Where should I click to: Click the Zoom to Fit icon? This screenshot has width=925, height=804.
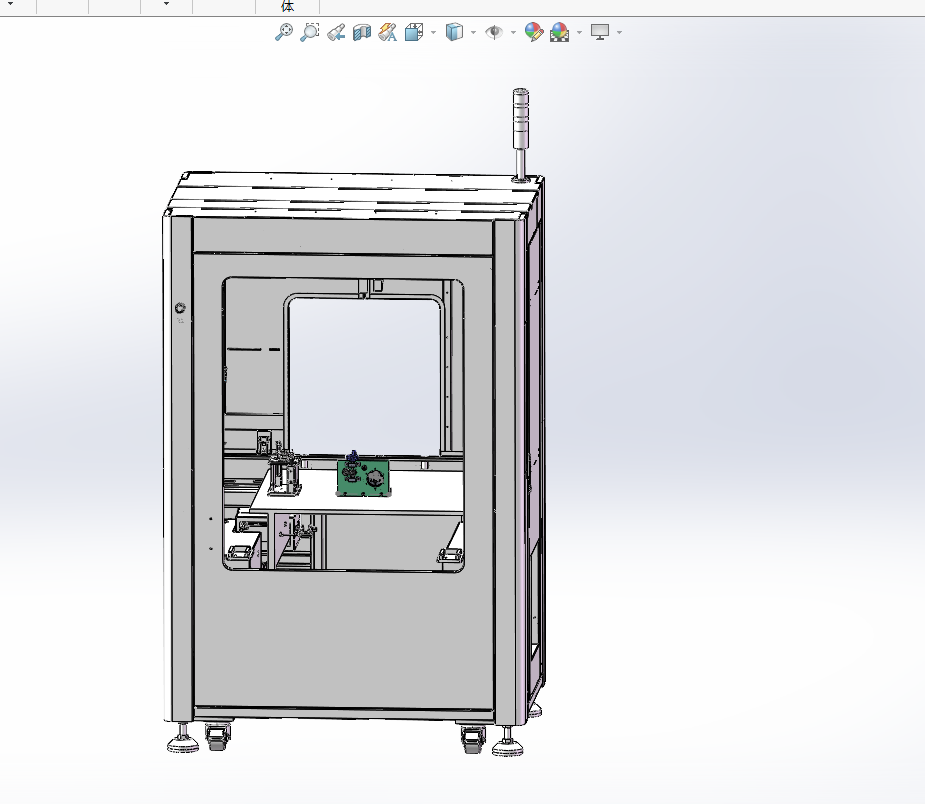pos(284,32)
